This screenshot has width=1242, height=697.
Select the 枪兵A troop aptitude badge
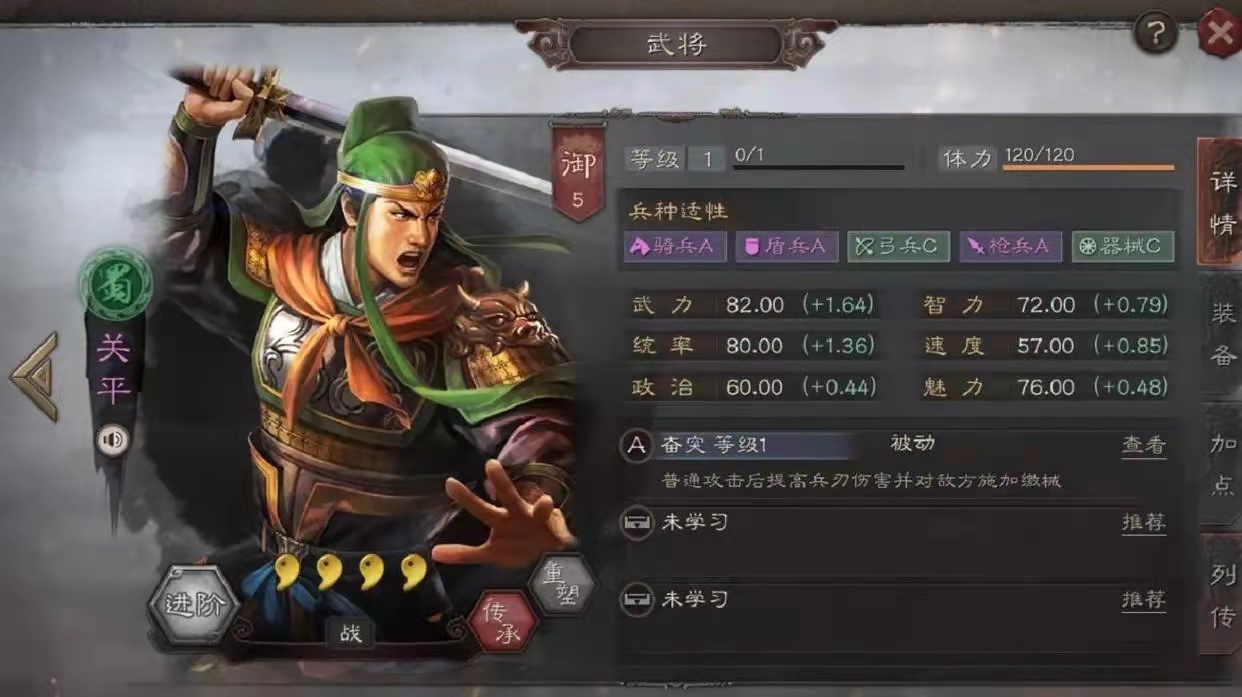1011,247
